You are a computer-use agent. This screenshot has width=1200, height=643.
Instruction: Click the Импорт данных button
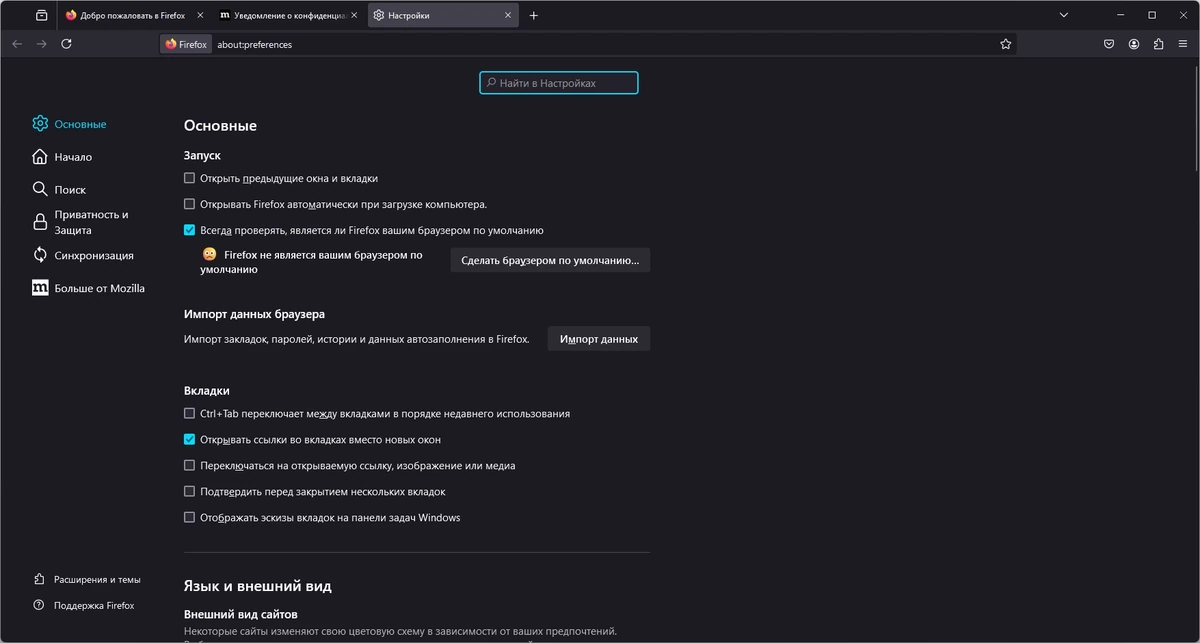point(599,339)
